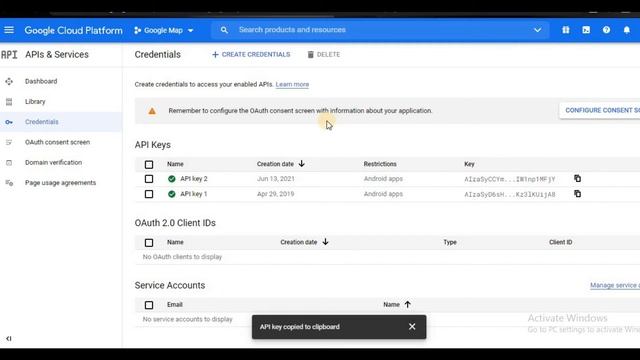Open Domain verification in the sidebar

[x=61, y=162]
